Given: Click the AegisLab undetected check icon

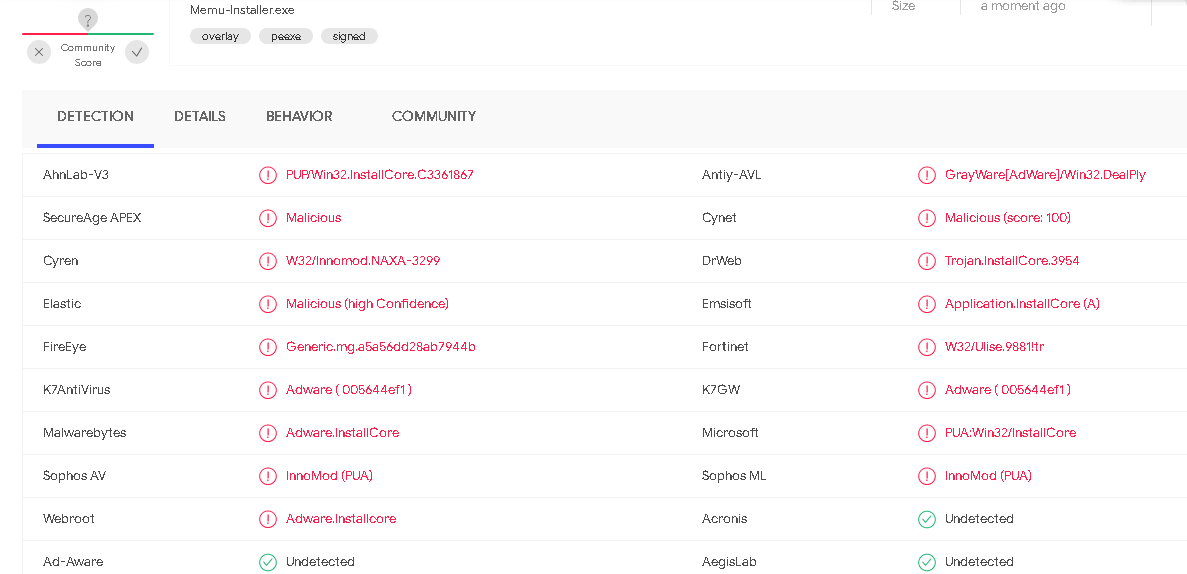Looking at the screenshot, I should pyautogui.click(x=927, y=562).
